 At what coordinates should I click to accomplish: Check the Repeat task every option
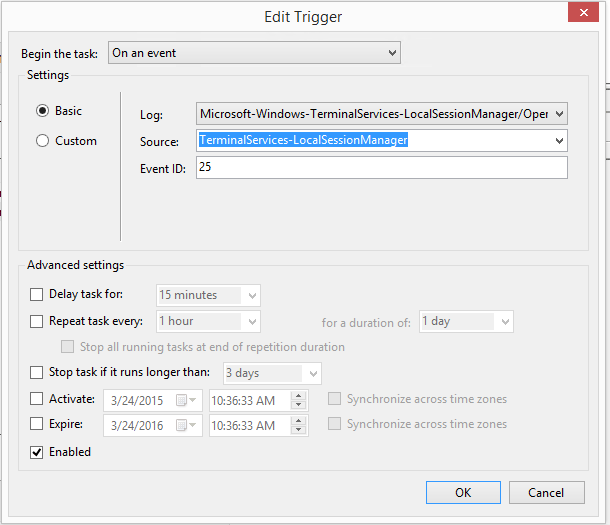point(37,322)
